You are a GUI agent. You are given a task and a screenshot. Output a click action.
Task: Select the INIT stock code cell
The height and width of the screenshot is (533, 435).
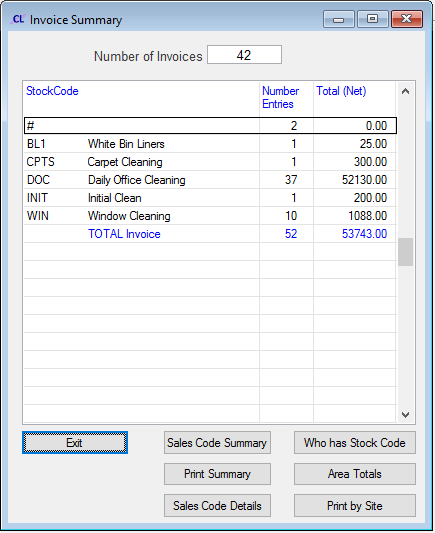[x=37, y=198]
